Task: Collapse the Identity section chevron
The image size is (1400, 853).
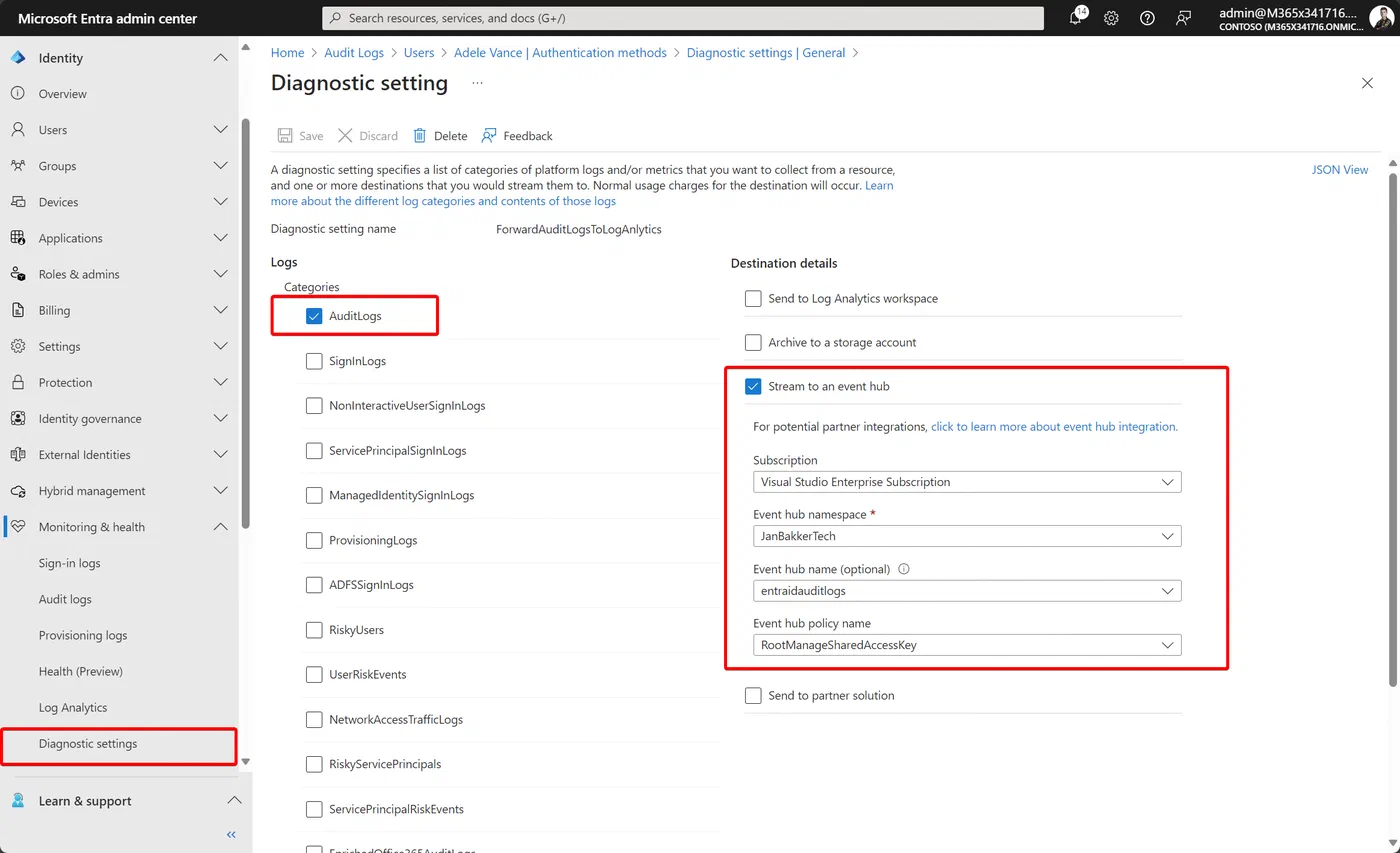Action: coord(221,58)
